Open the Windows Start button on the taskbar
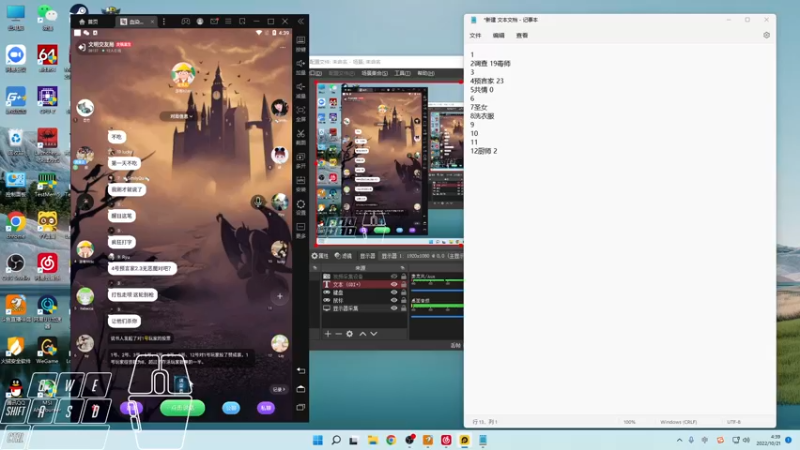 [317, 440]
